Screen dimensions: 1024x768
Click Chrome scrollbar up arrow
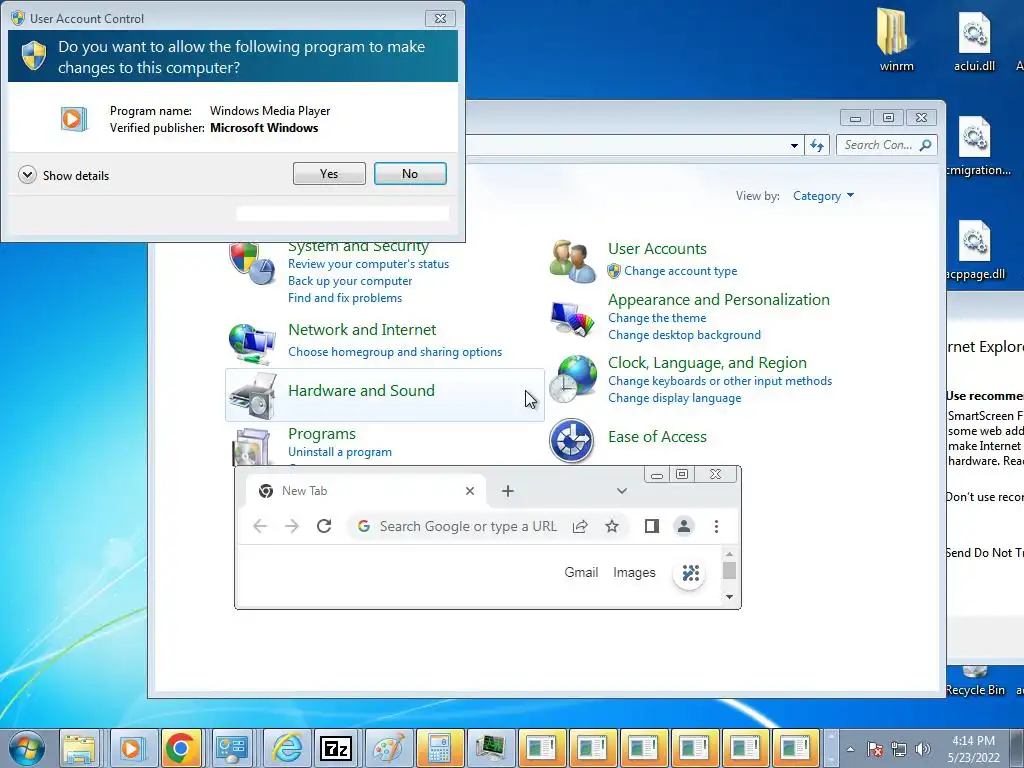tap(729, 554)
